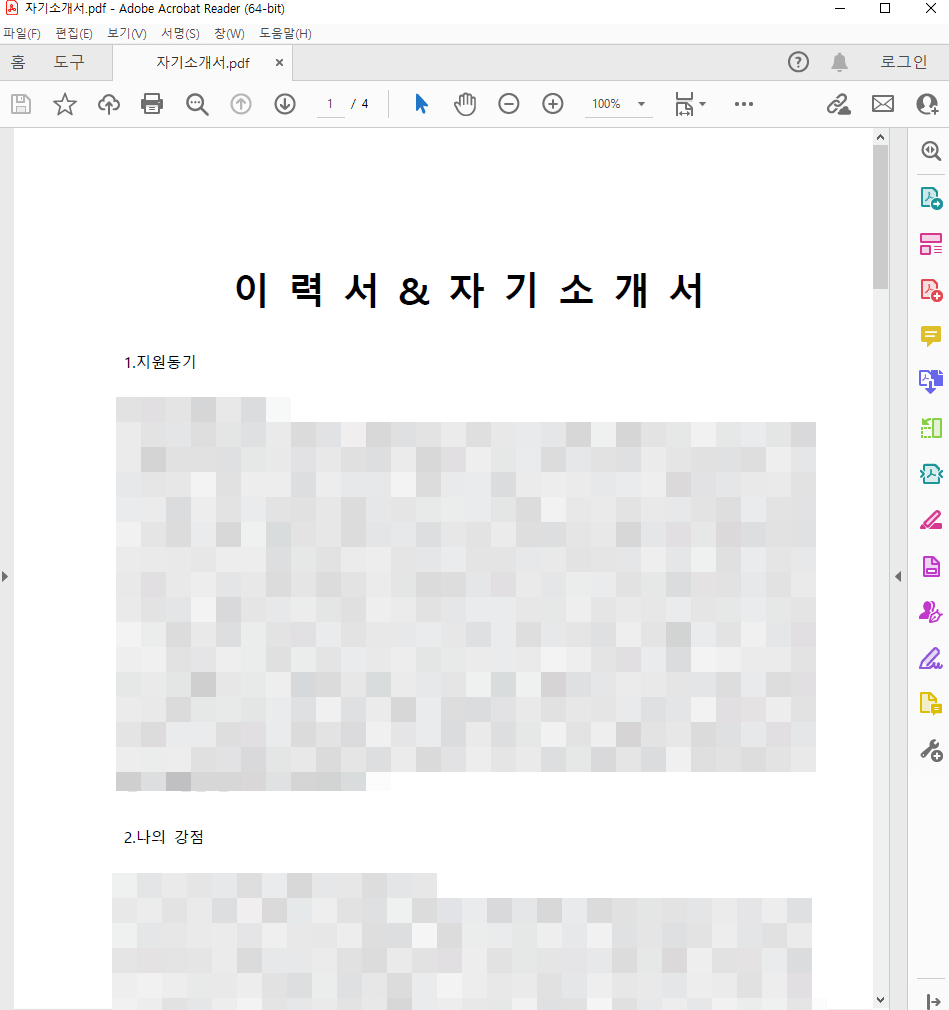Click the 로그인 sign-in button

[x=902, y=62]
